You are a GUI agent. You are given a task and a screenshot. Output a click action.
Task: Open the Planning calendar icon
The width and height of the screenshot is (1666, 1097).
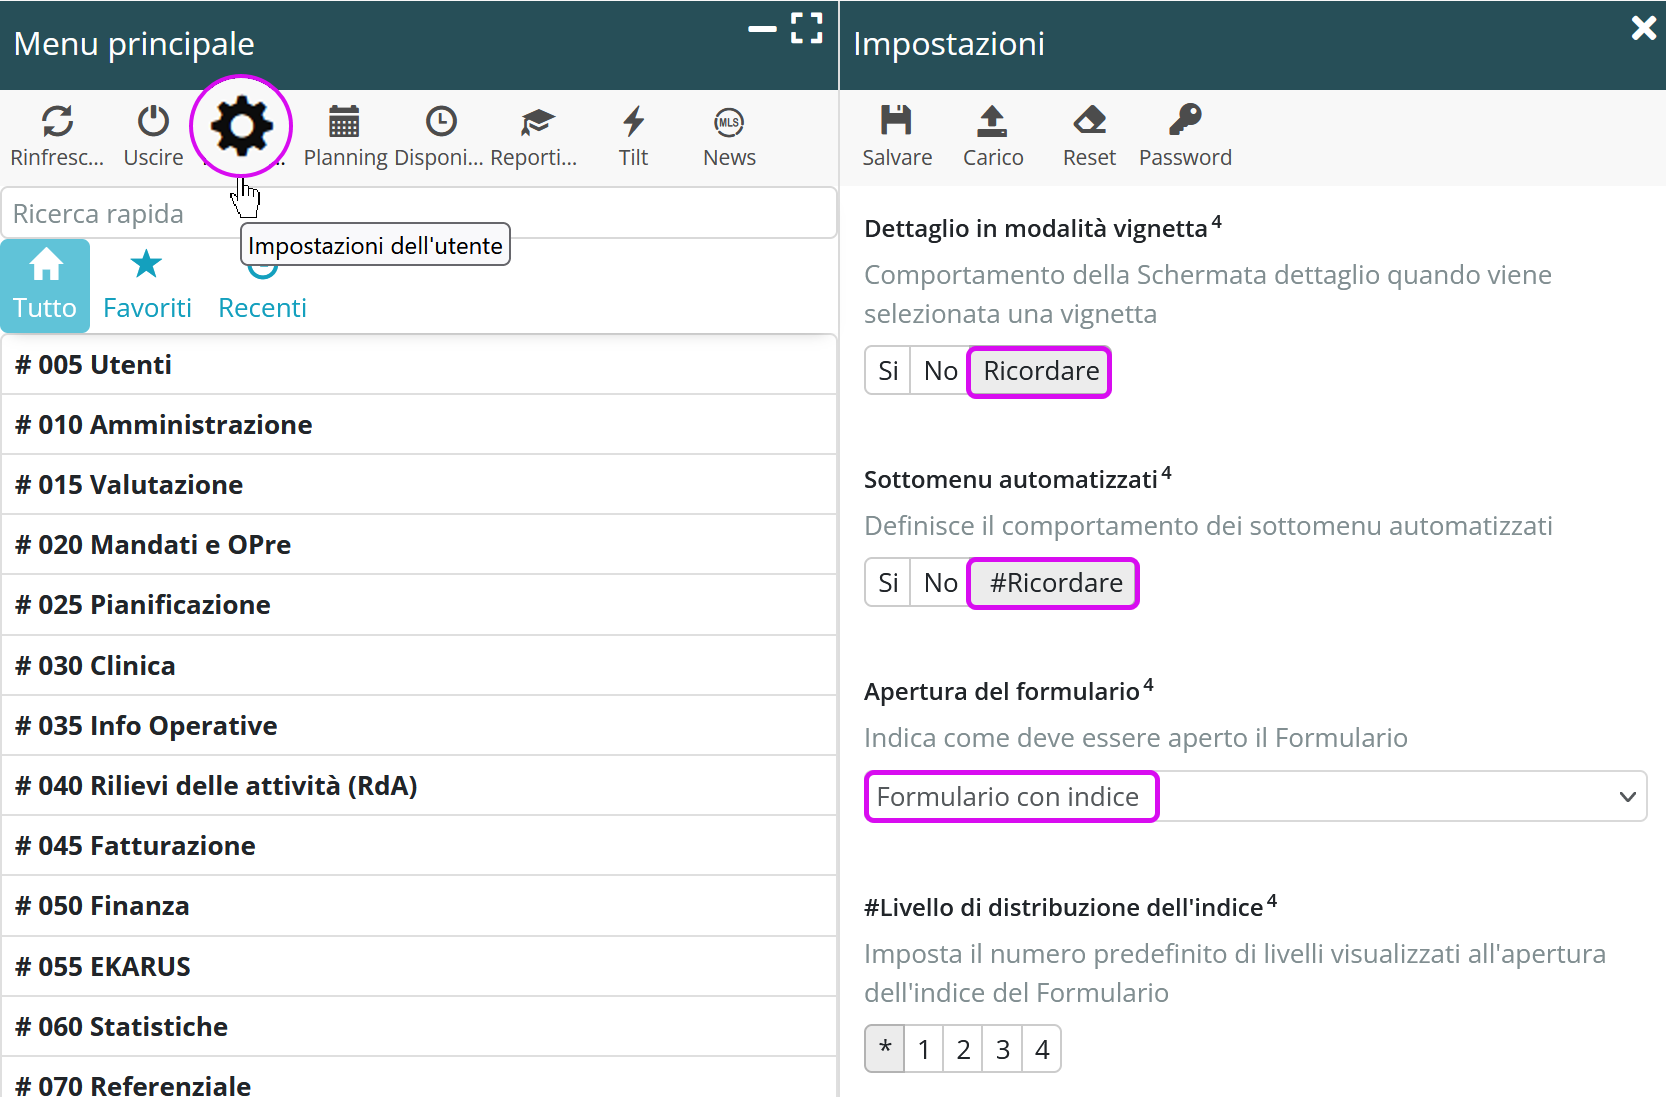click(x=344, y=122)
